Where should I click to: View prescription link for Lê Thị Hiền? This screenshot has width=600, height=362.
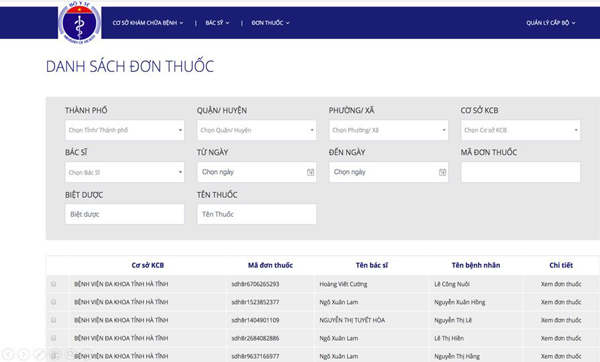(561, 338)
